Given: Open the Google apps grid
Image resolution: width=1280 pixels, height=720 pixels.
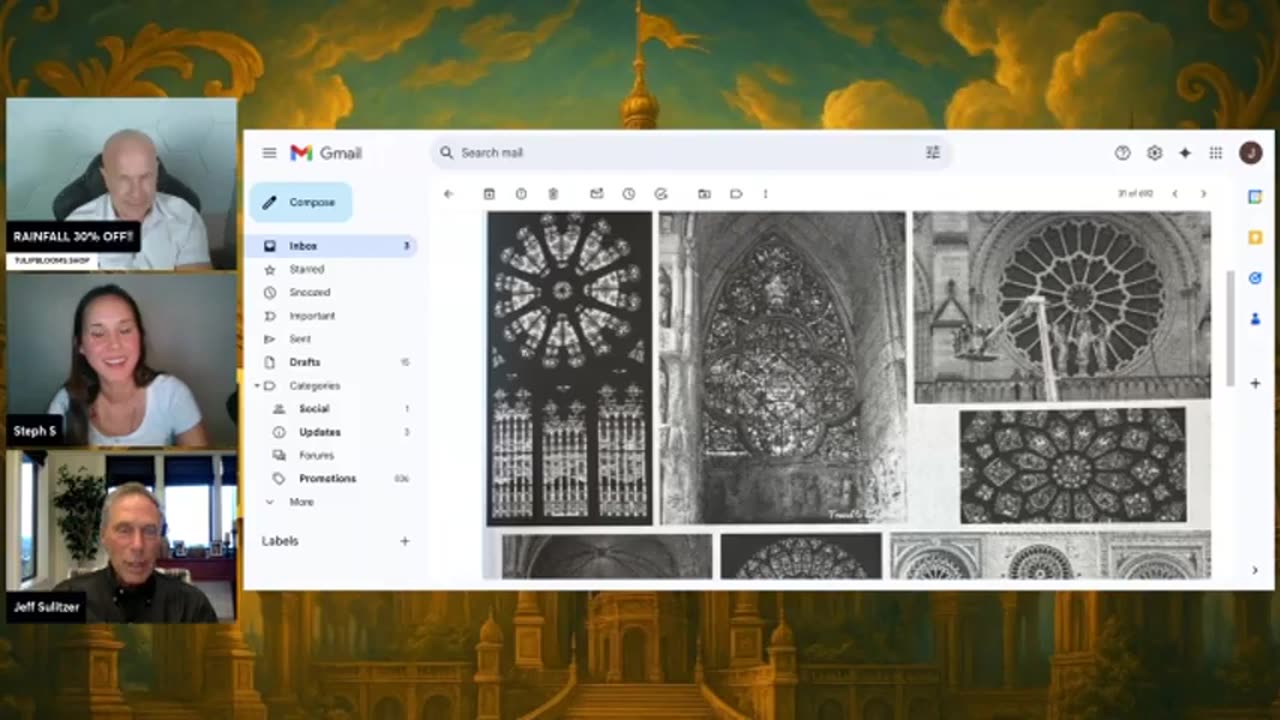Looking at the screenshot, I should click(x=1216, y=153).
